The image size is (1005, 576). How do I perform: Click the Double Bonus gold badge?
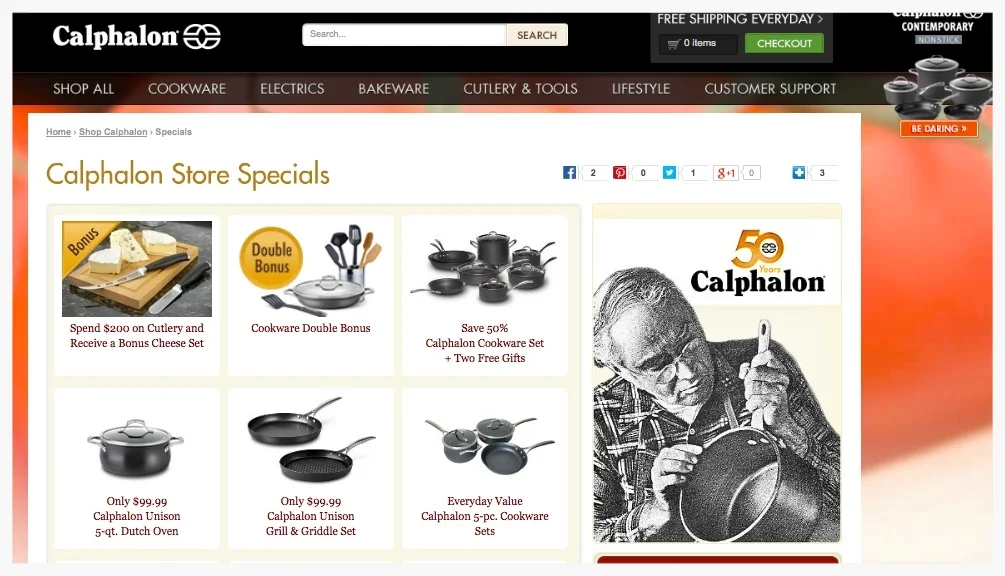(271, 258)
